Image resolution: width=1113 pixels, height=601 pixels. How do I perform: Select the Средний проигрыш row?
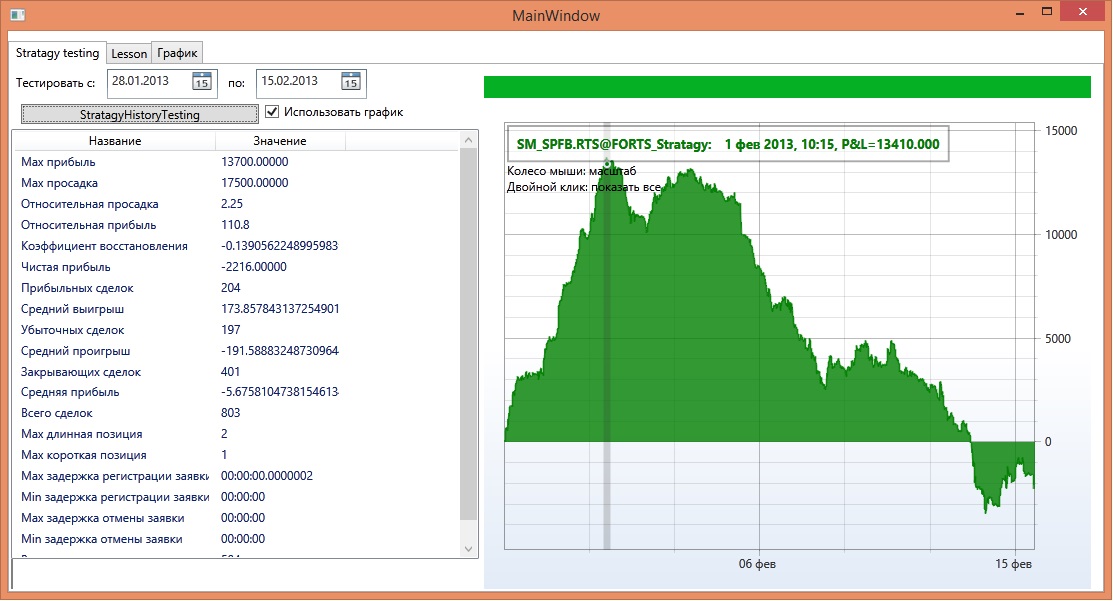(236, 351)
